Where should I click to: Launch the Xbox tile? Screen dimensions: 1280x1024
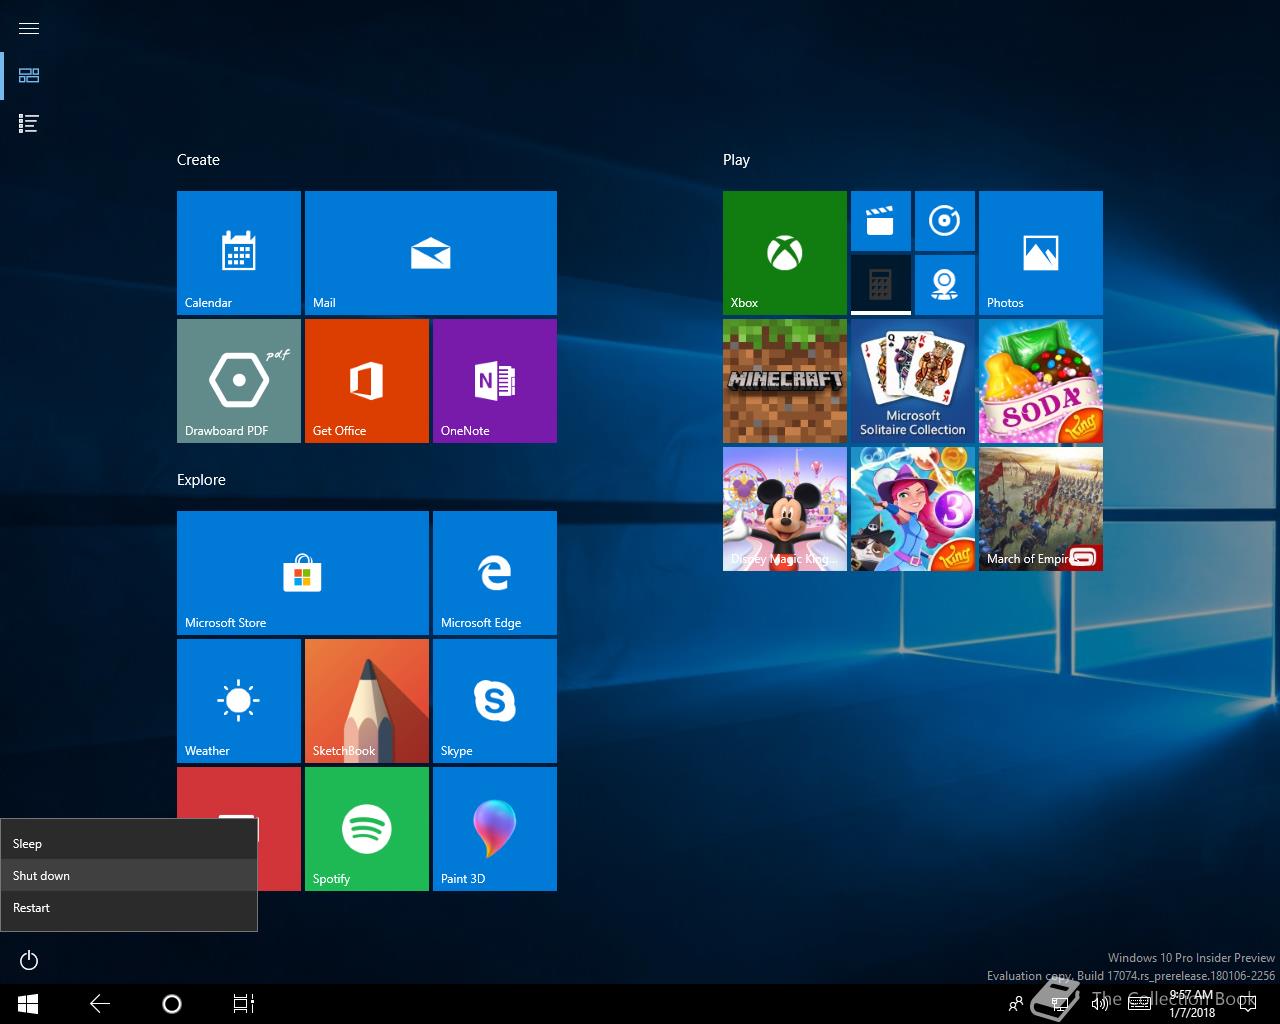pyautogui.click(x=785, y=253)
